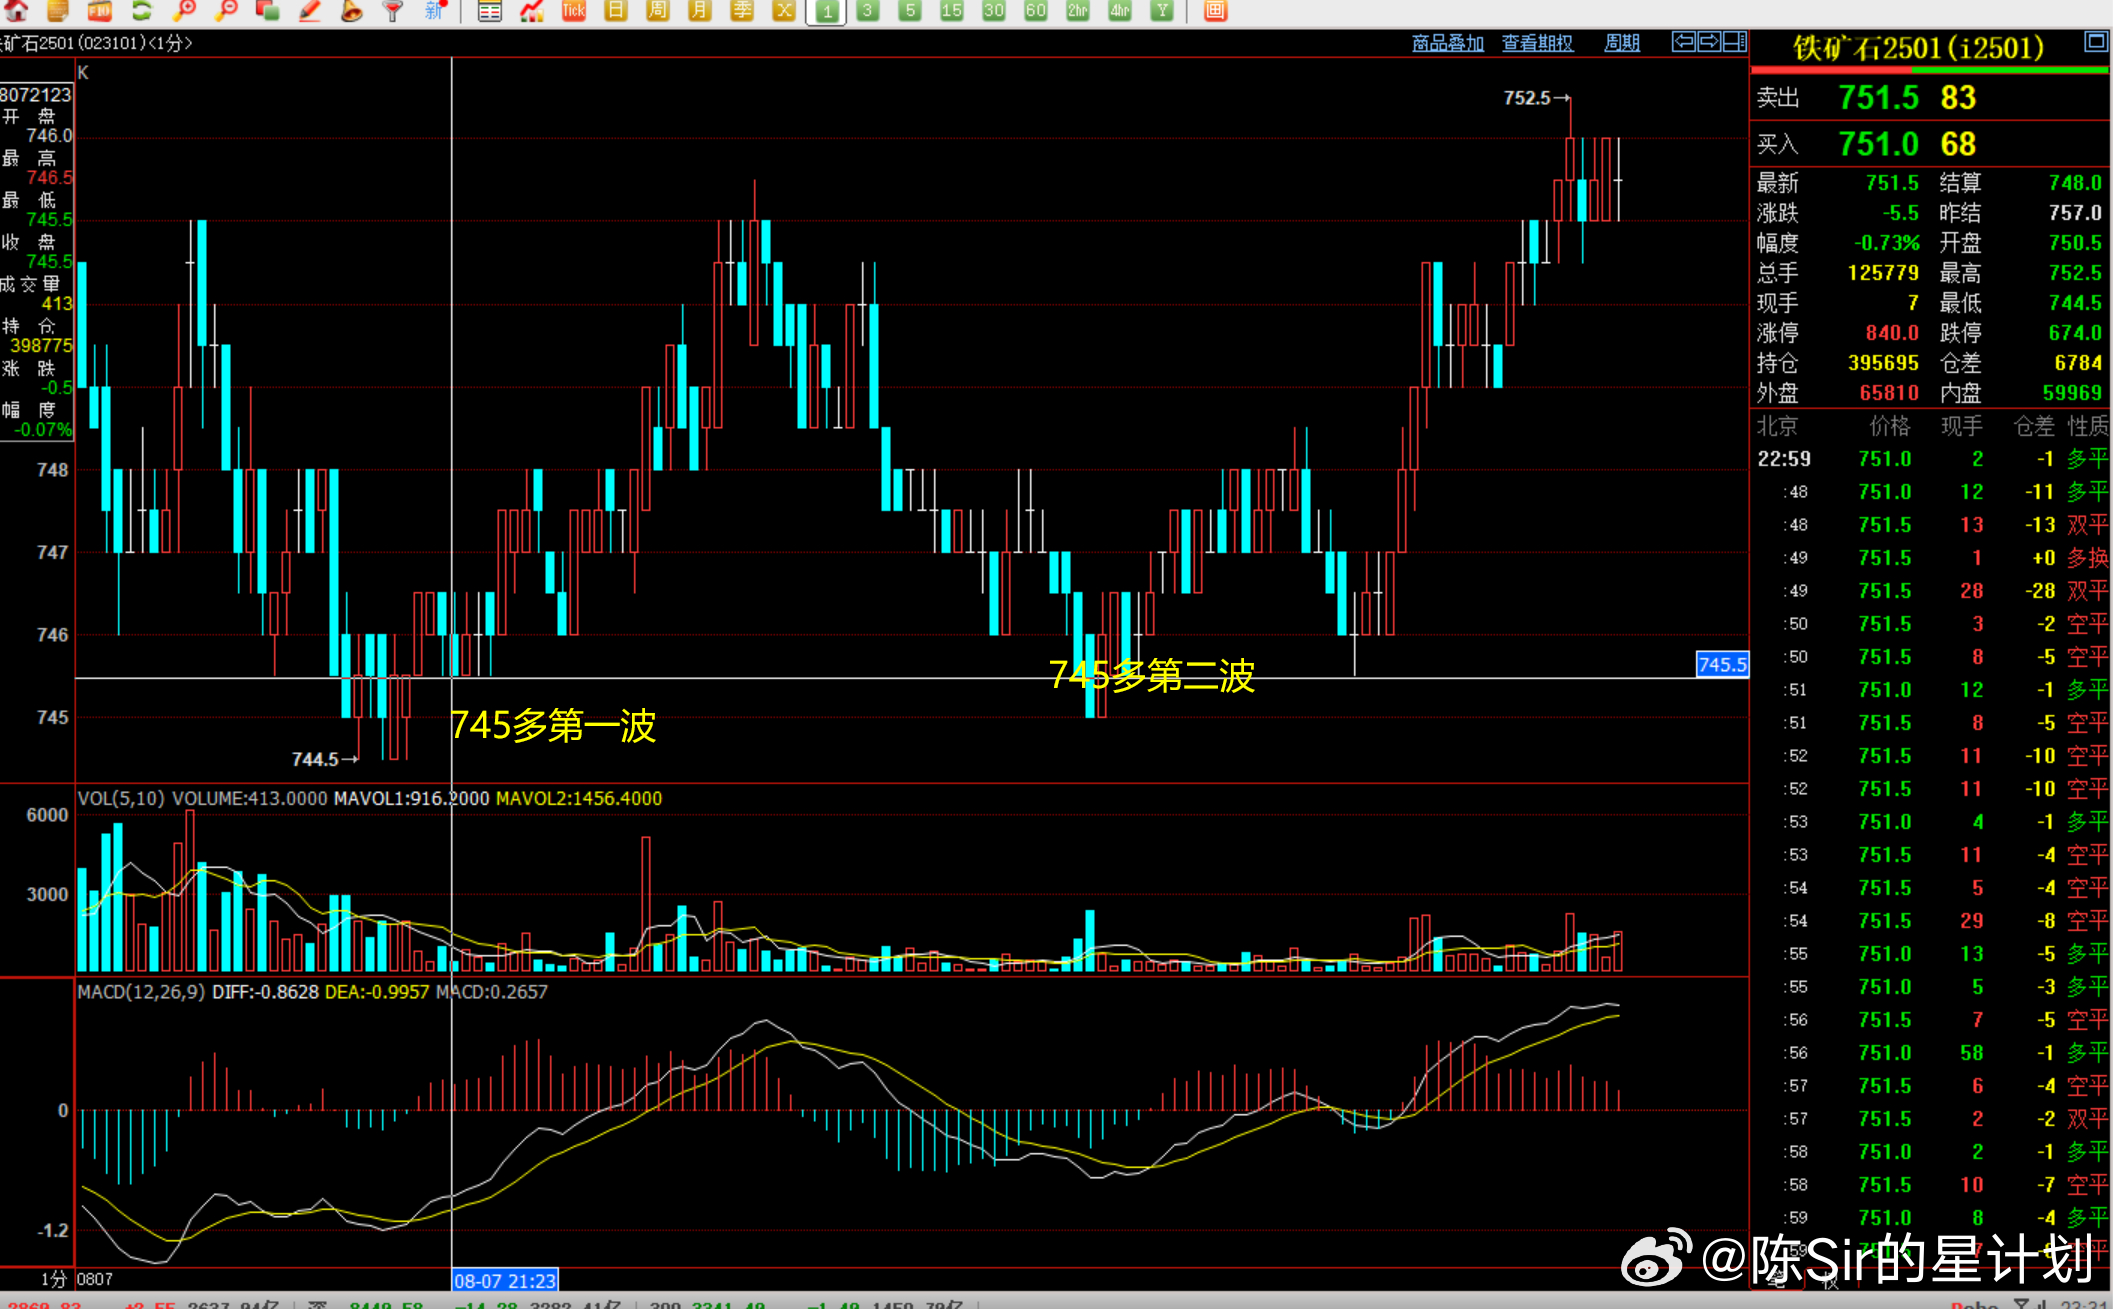
Task: Switch to monthly (月) K-line period
Action: pos(699,11)
